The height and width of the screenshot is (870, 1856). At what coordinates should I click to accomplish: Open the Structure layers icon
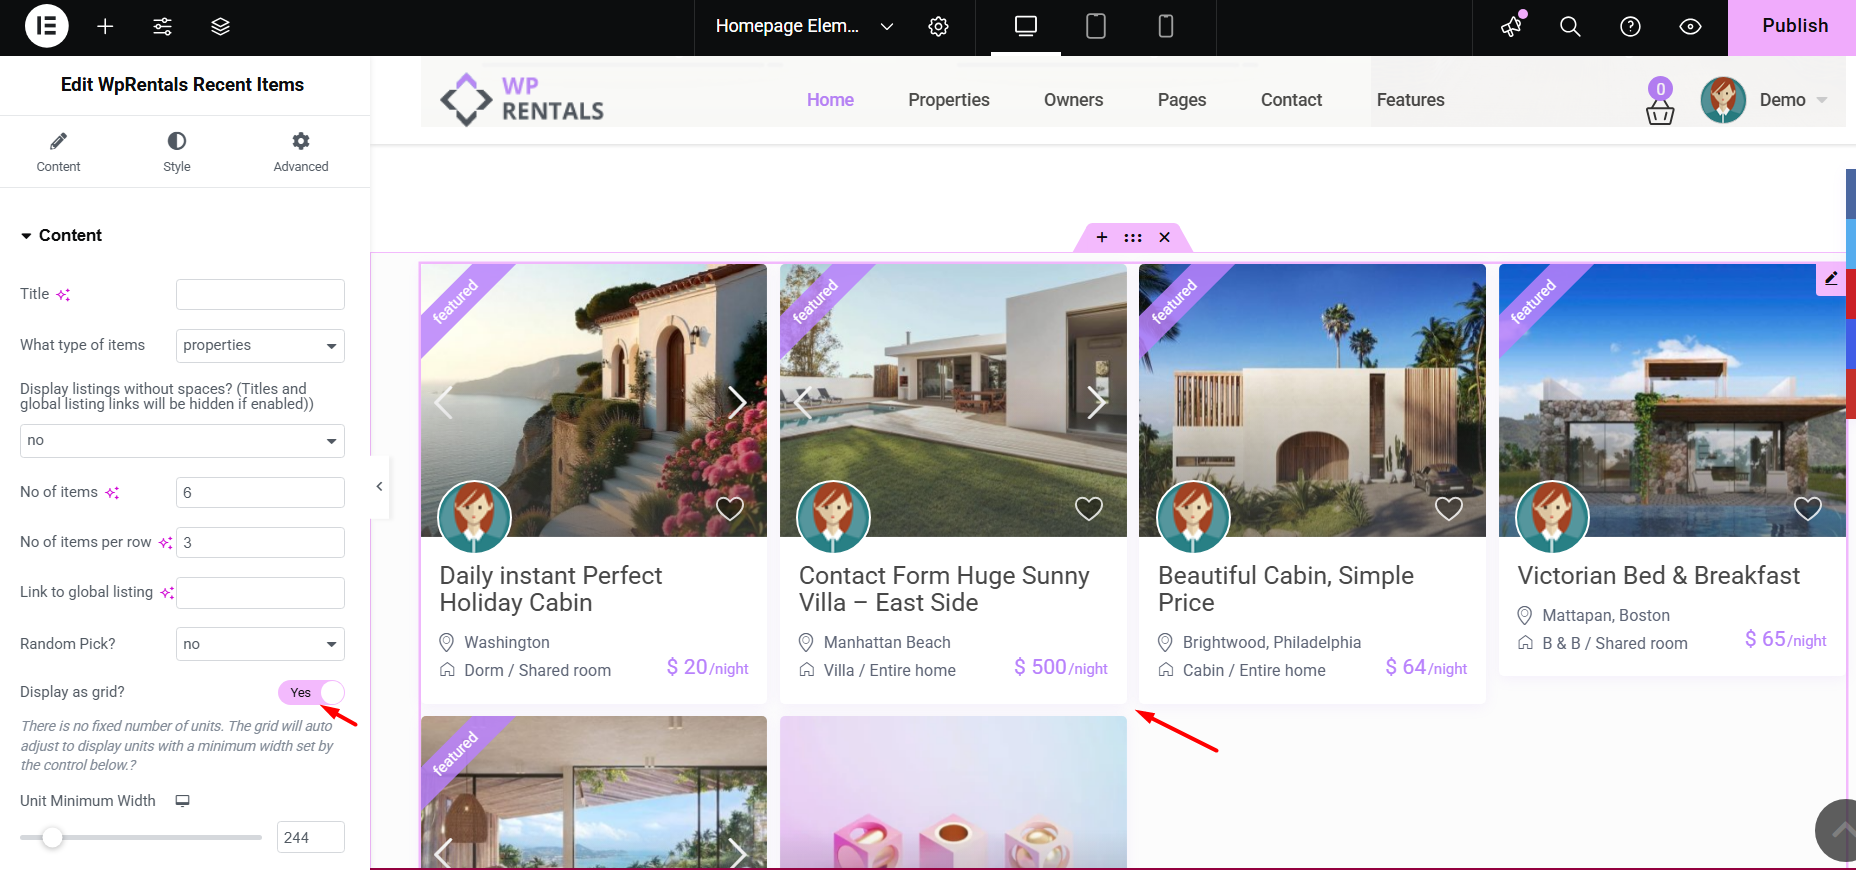point(221,27)
